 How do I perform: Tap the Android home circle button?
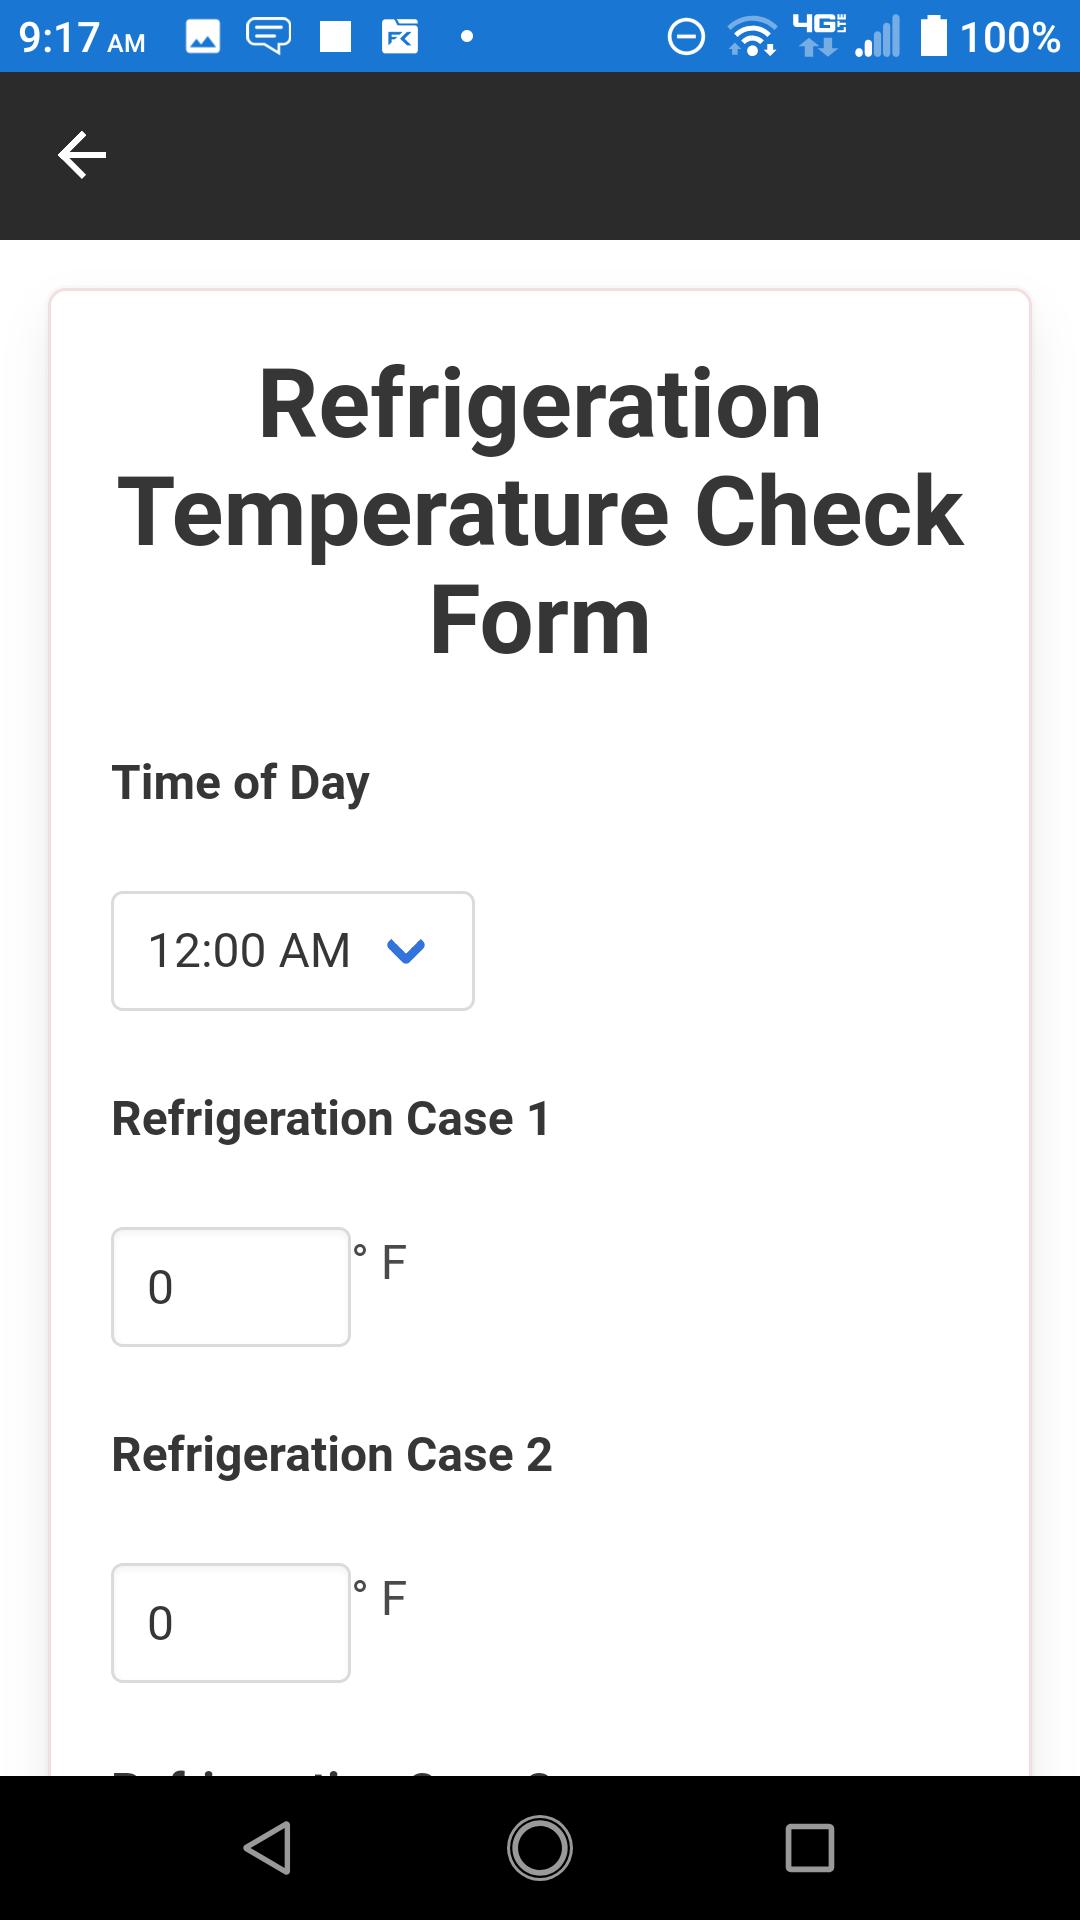(x=540, y=1847)
